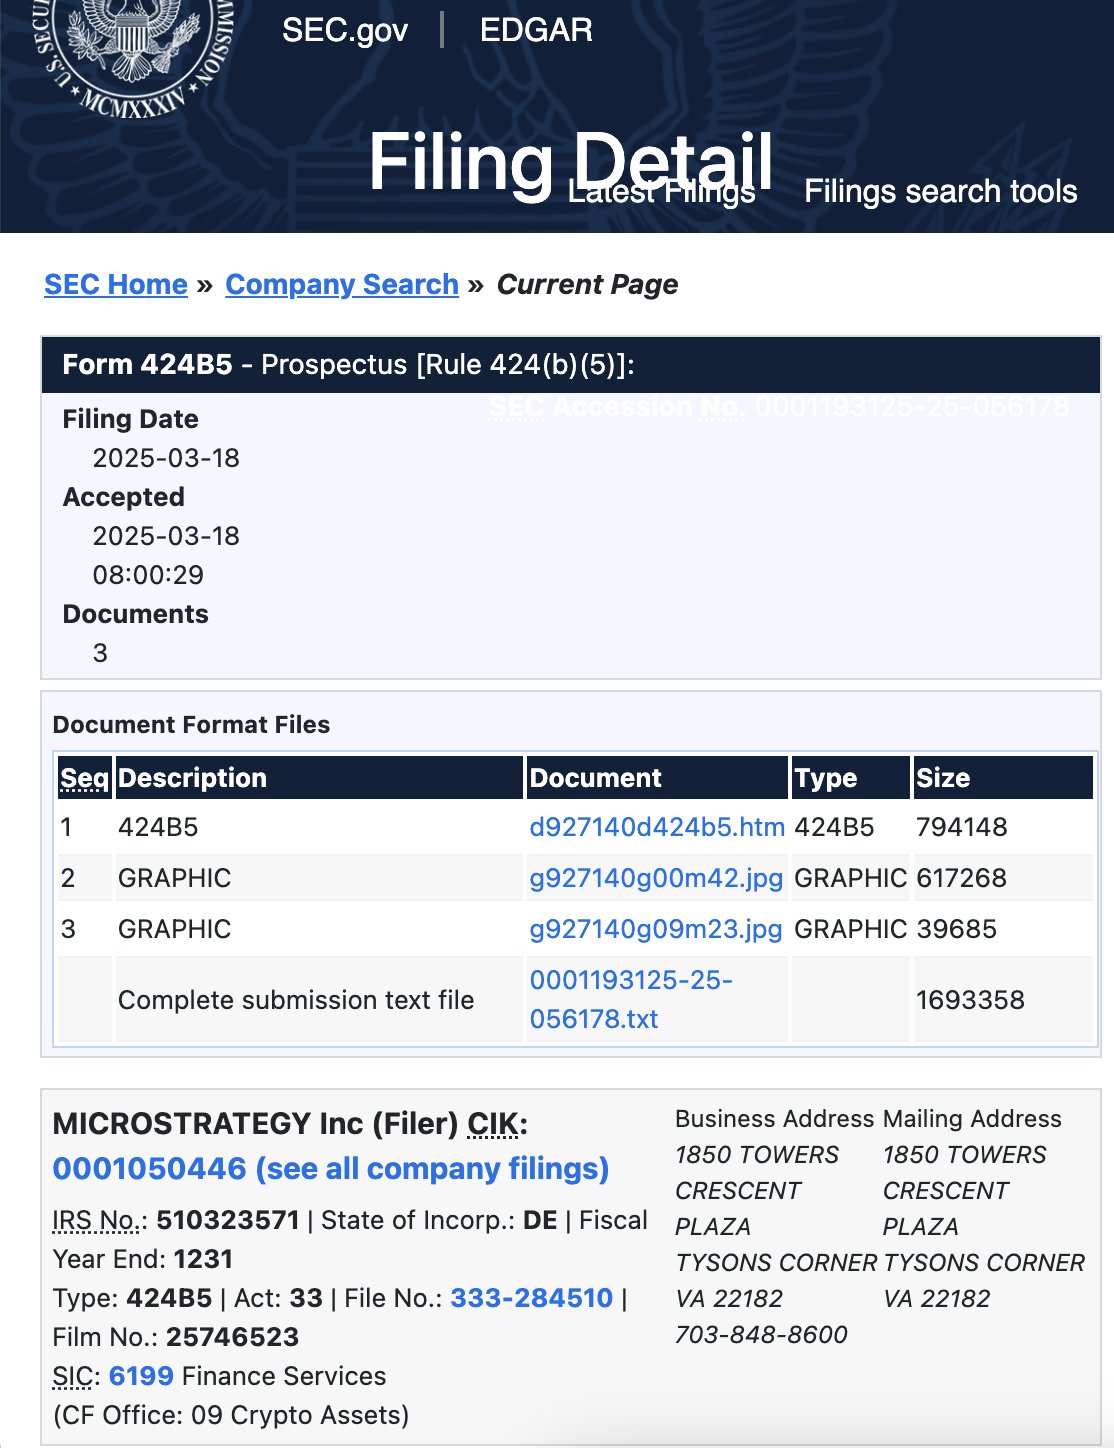Viewport: 1114px width, 1448px height.
Task: Click the Size column header
Action: pyautogui.click(x=943, y=778)
